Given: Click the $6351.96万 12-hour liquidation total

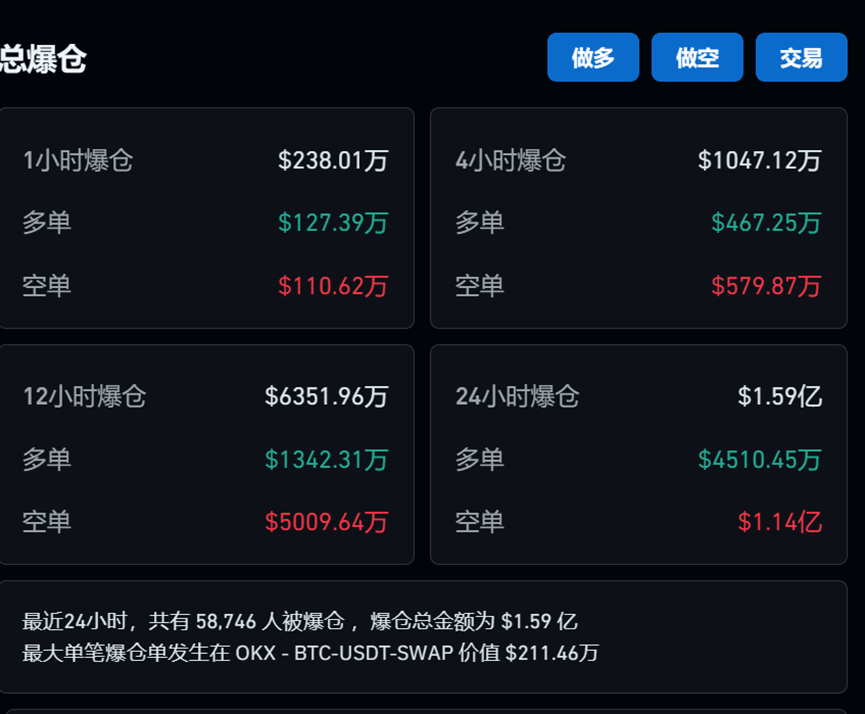Looking at the screenshot, I should pyautogui.click(x=326, y=397).
